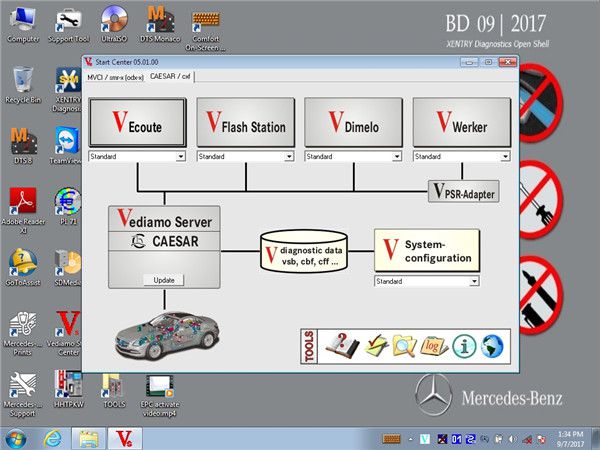This screenshot has height=450, width=600.
Task: Click the PSR-Adapter button
Action: 462,192
